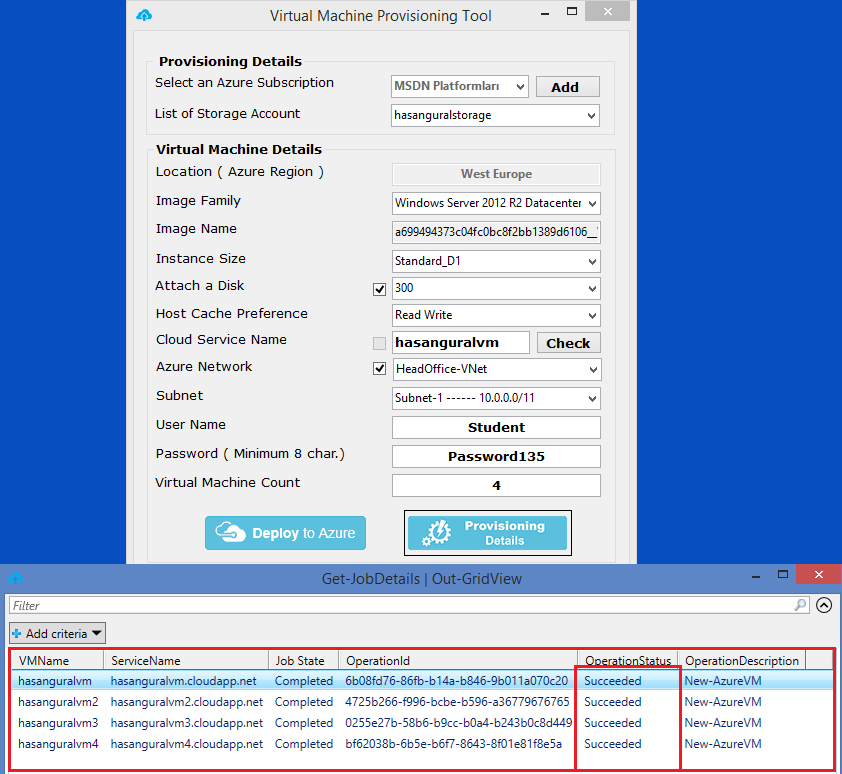
Task: Click the plus icon beside Add criteria
Action: coord(16,633)
